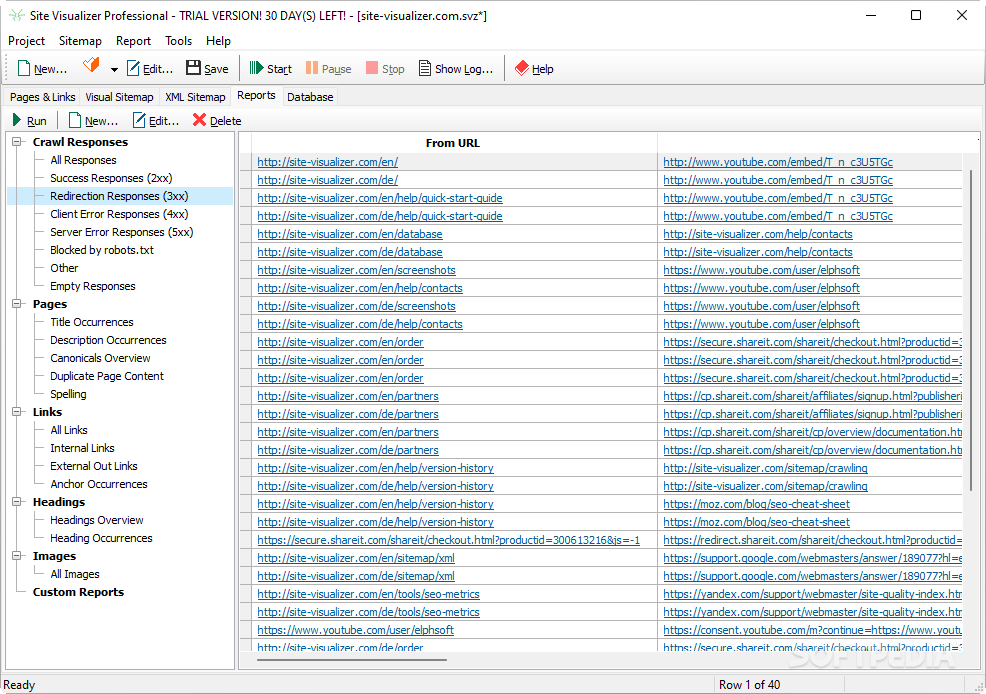Click the Site Visualizer app icon in the title bar
Screen dimensions: 986x694
coord(17,15)
